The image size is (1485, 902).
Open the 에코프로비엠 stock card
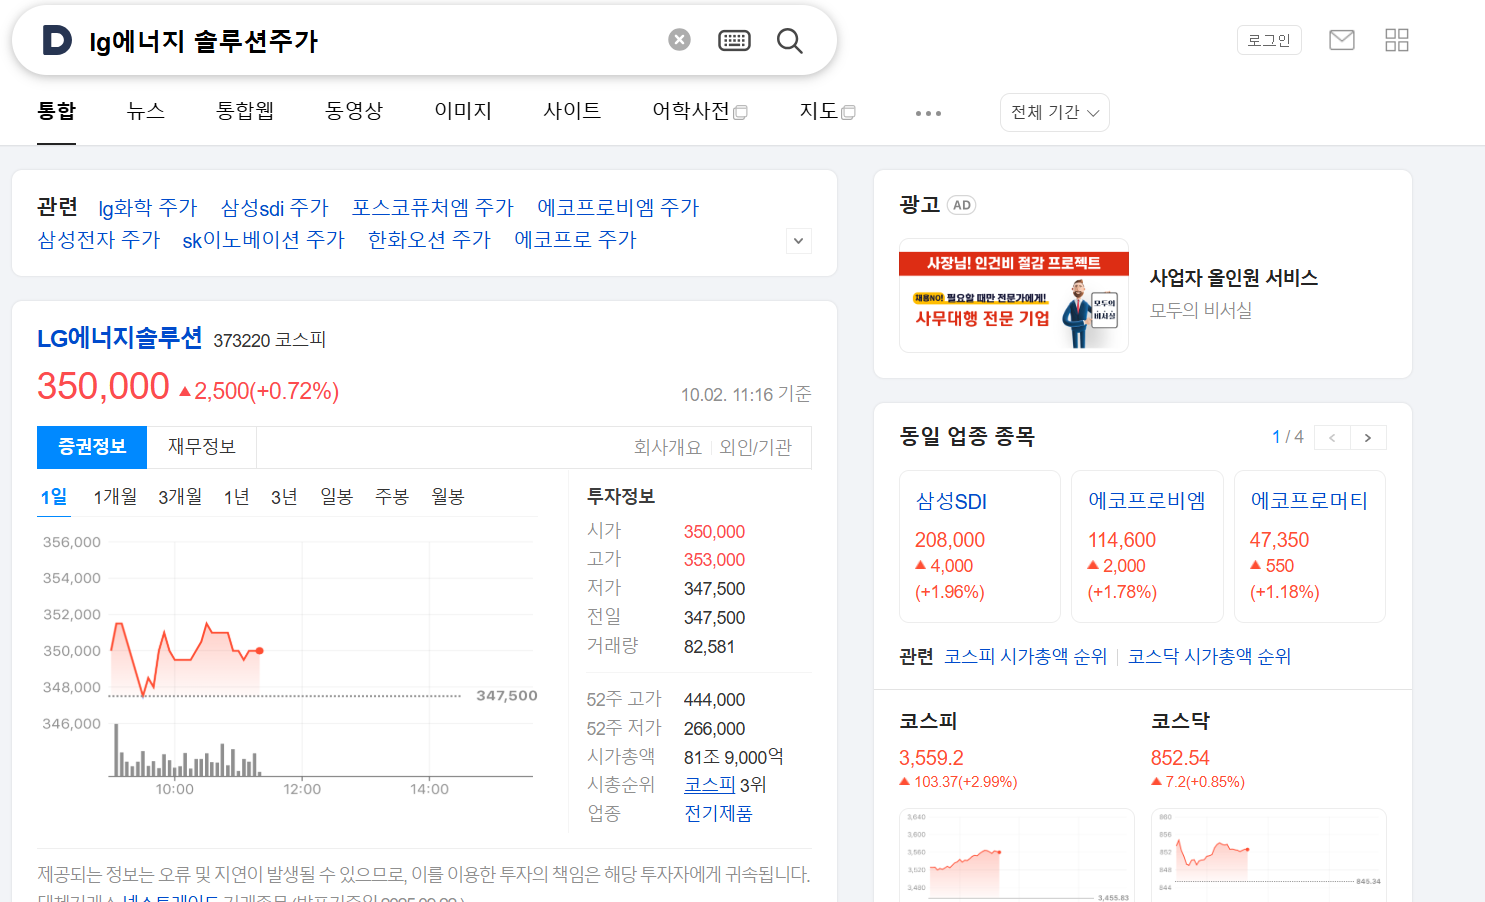pos(1147,547)
